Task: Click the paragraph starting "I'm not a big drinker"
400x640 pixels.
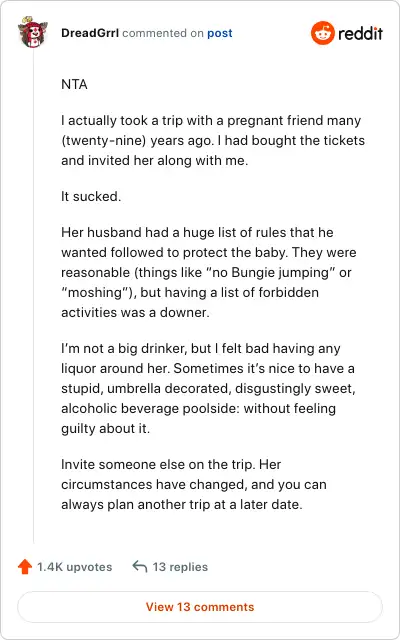Action: pyautogui.click(x=208, y=388)
